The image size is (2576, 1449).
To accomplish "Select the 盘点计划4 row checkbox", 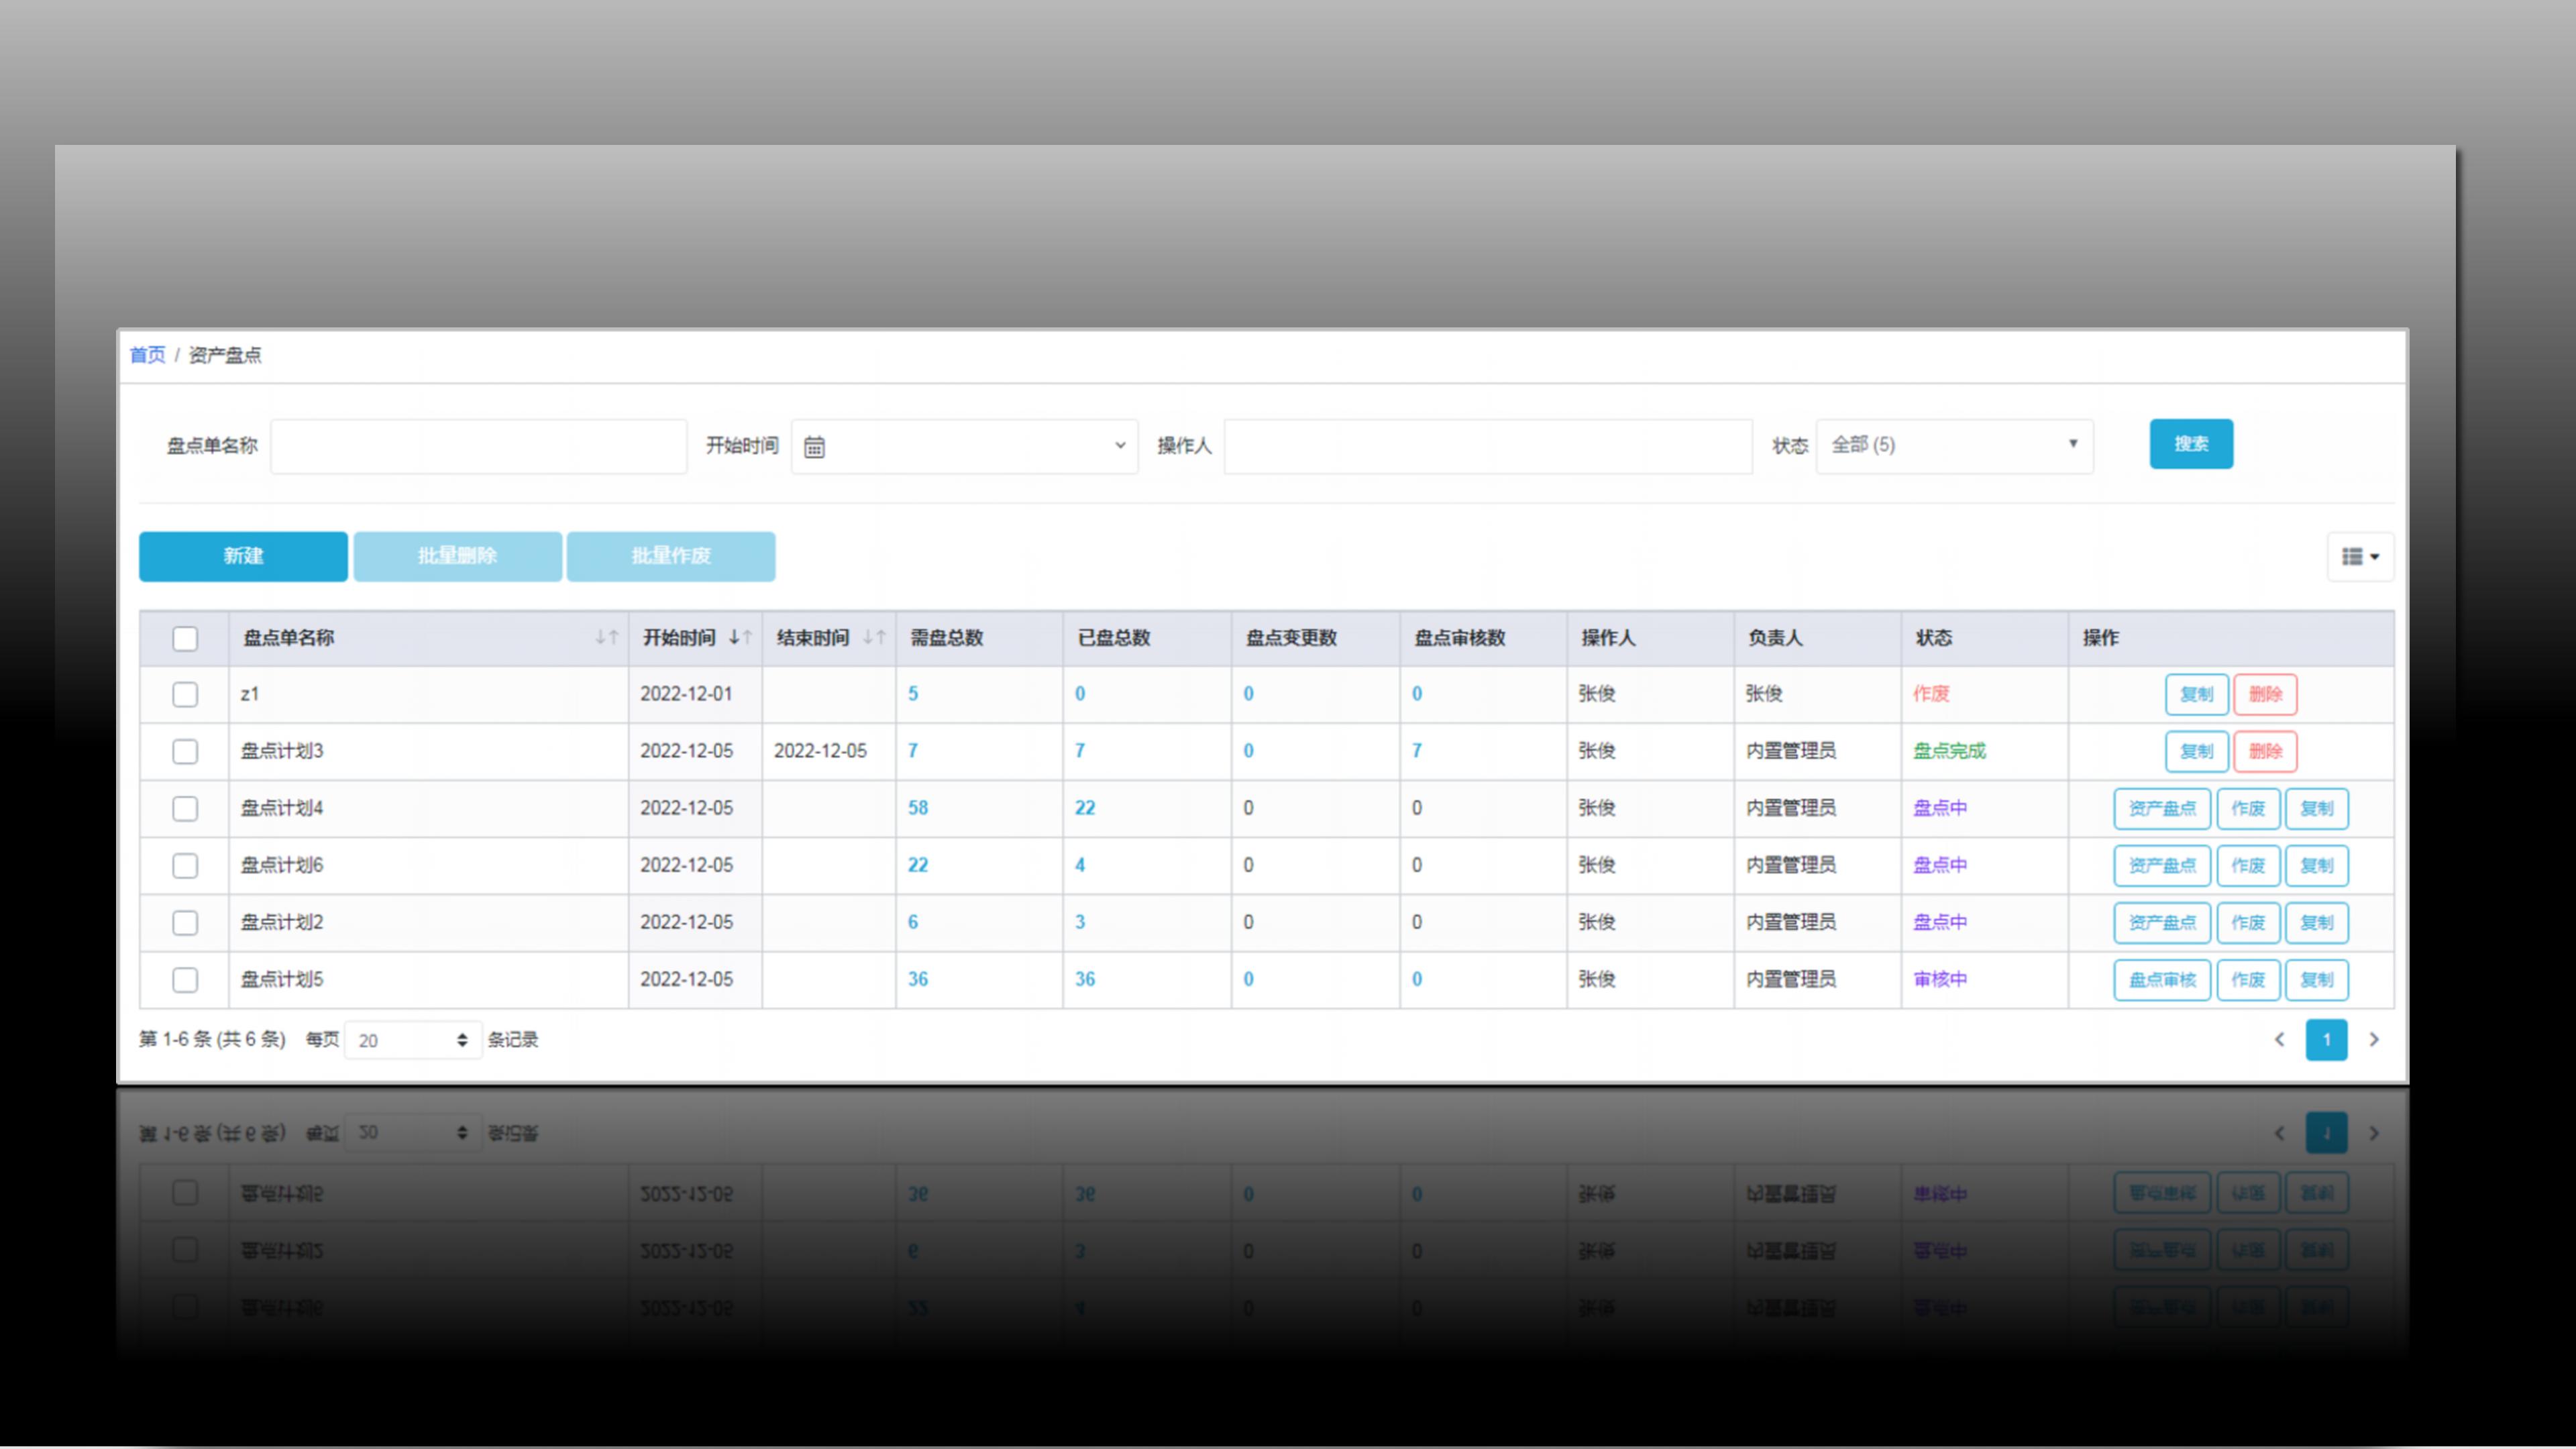I will pyautogui.click(x=185, y=809).
